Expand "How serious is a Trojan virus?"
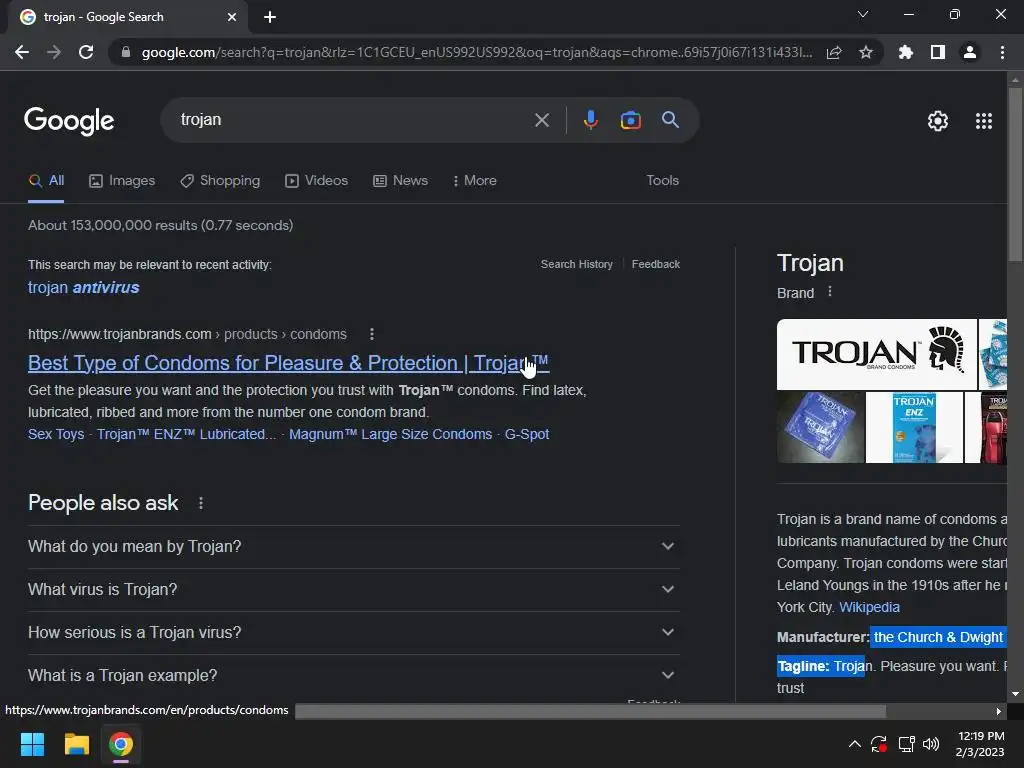The height and width of the screenshot is (768, 1024). coord(353,633)
